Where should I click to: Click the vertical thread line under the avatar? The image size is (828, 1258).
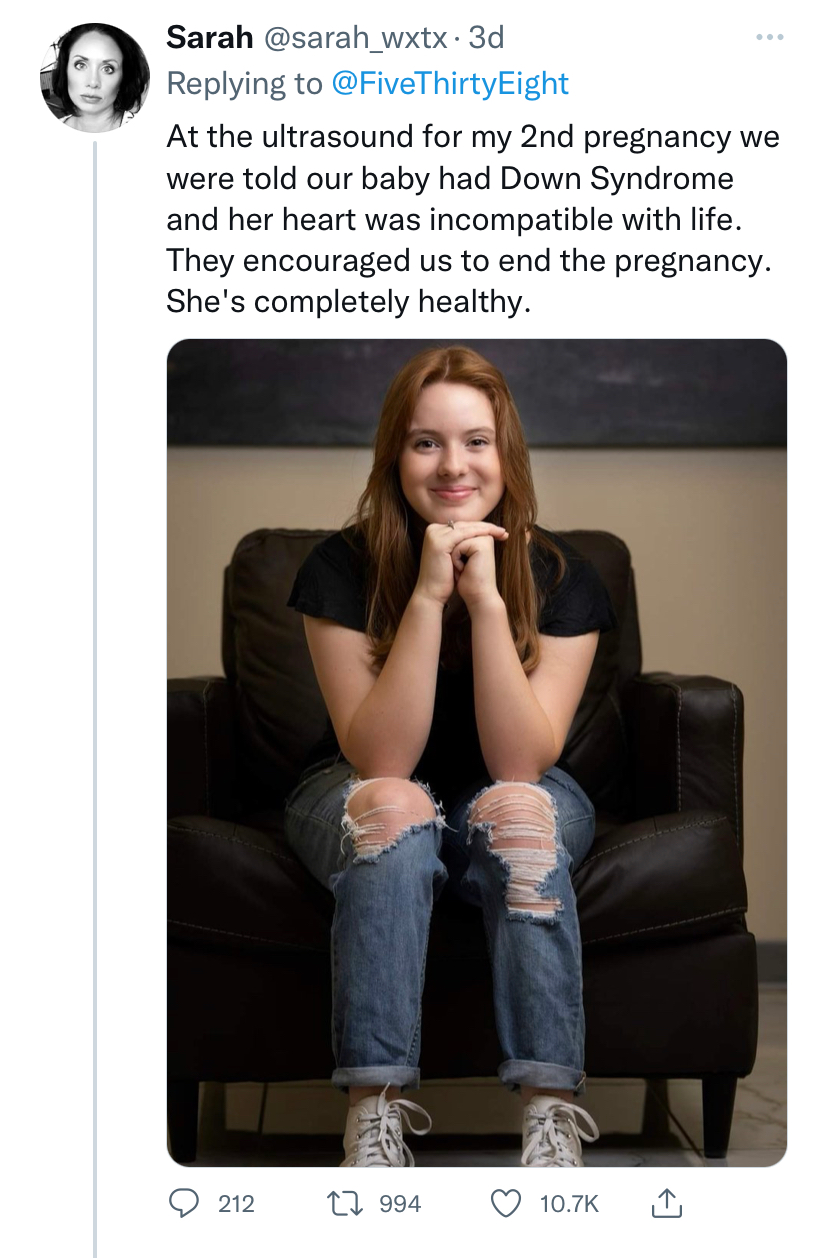point(95,700)
